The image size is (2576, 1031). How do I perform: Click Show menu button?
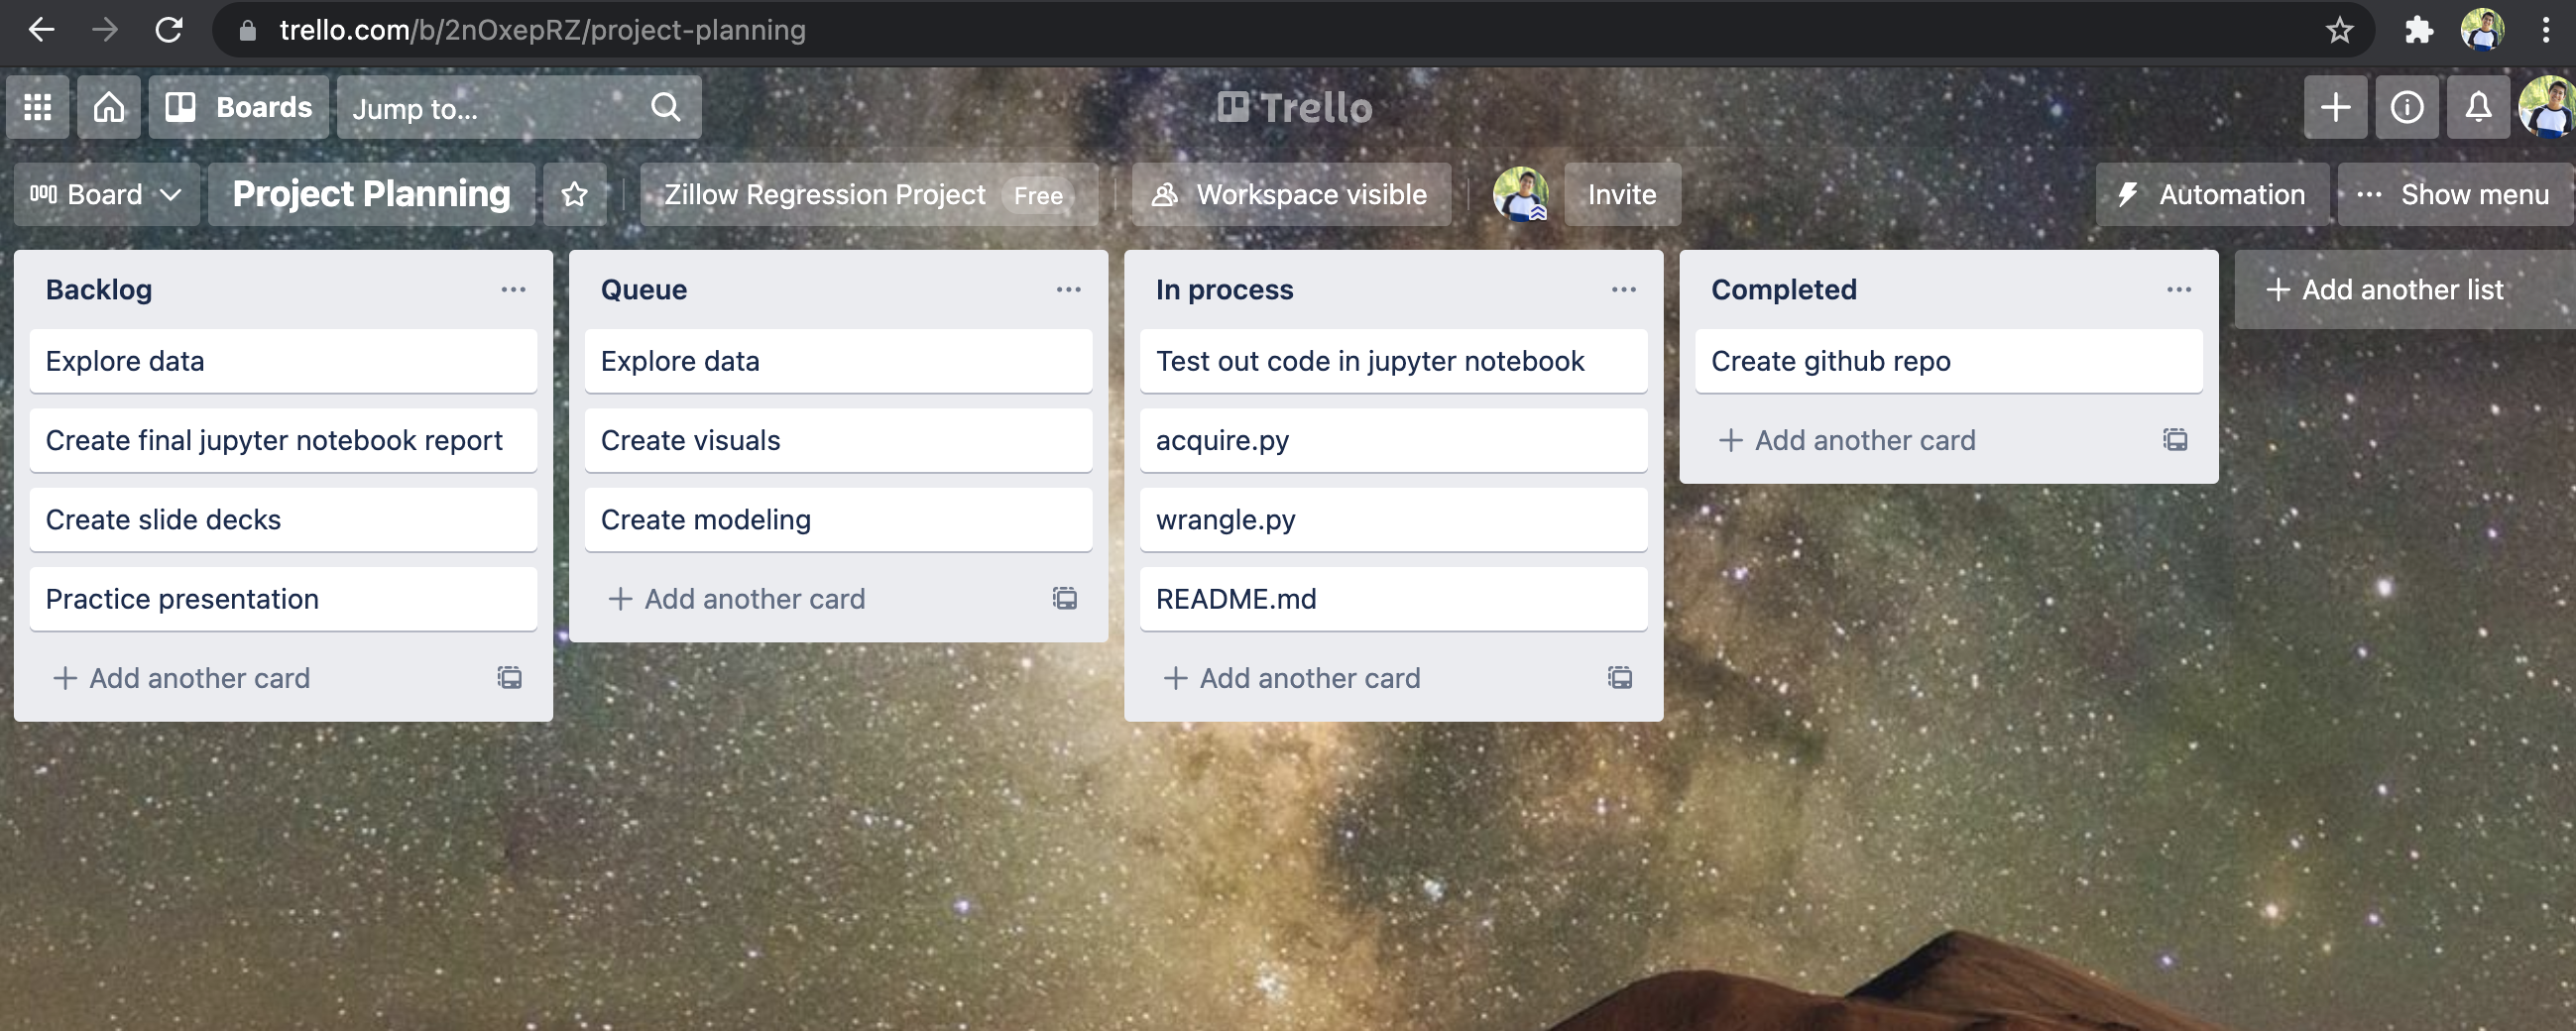(x=2455, y=194)
